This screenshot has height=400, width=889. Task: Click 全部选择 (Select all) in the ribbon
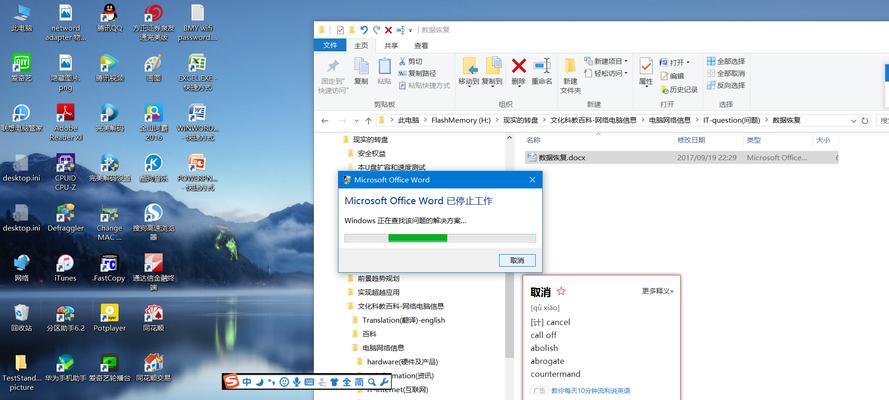(x=726, y=61)
